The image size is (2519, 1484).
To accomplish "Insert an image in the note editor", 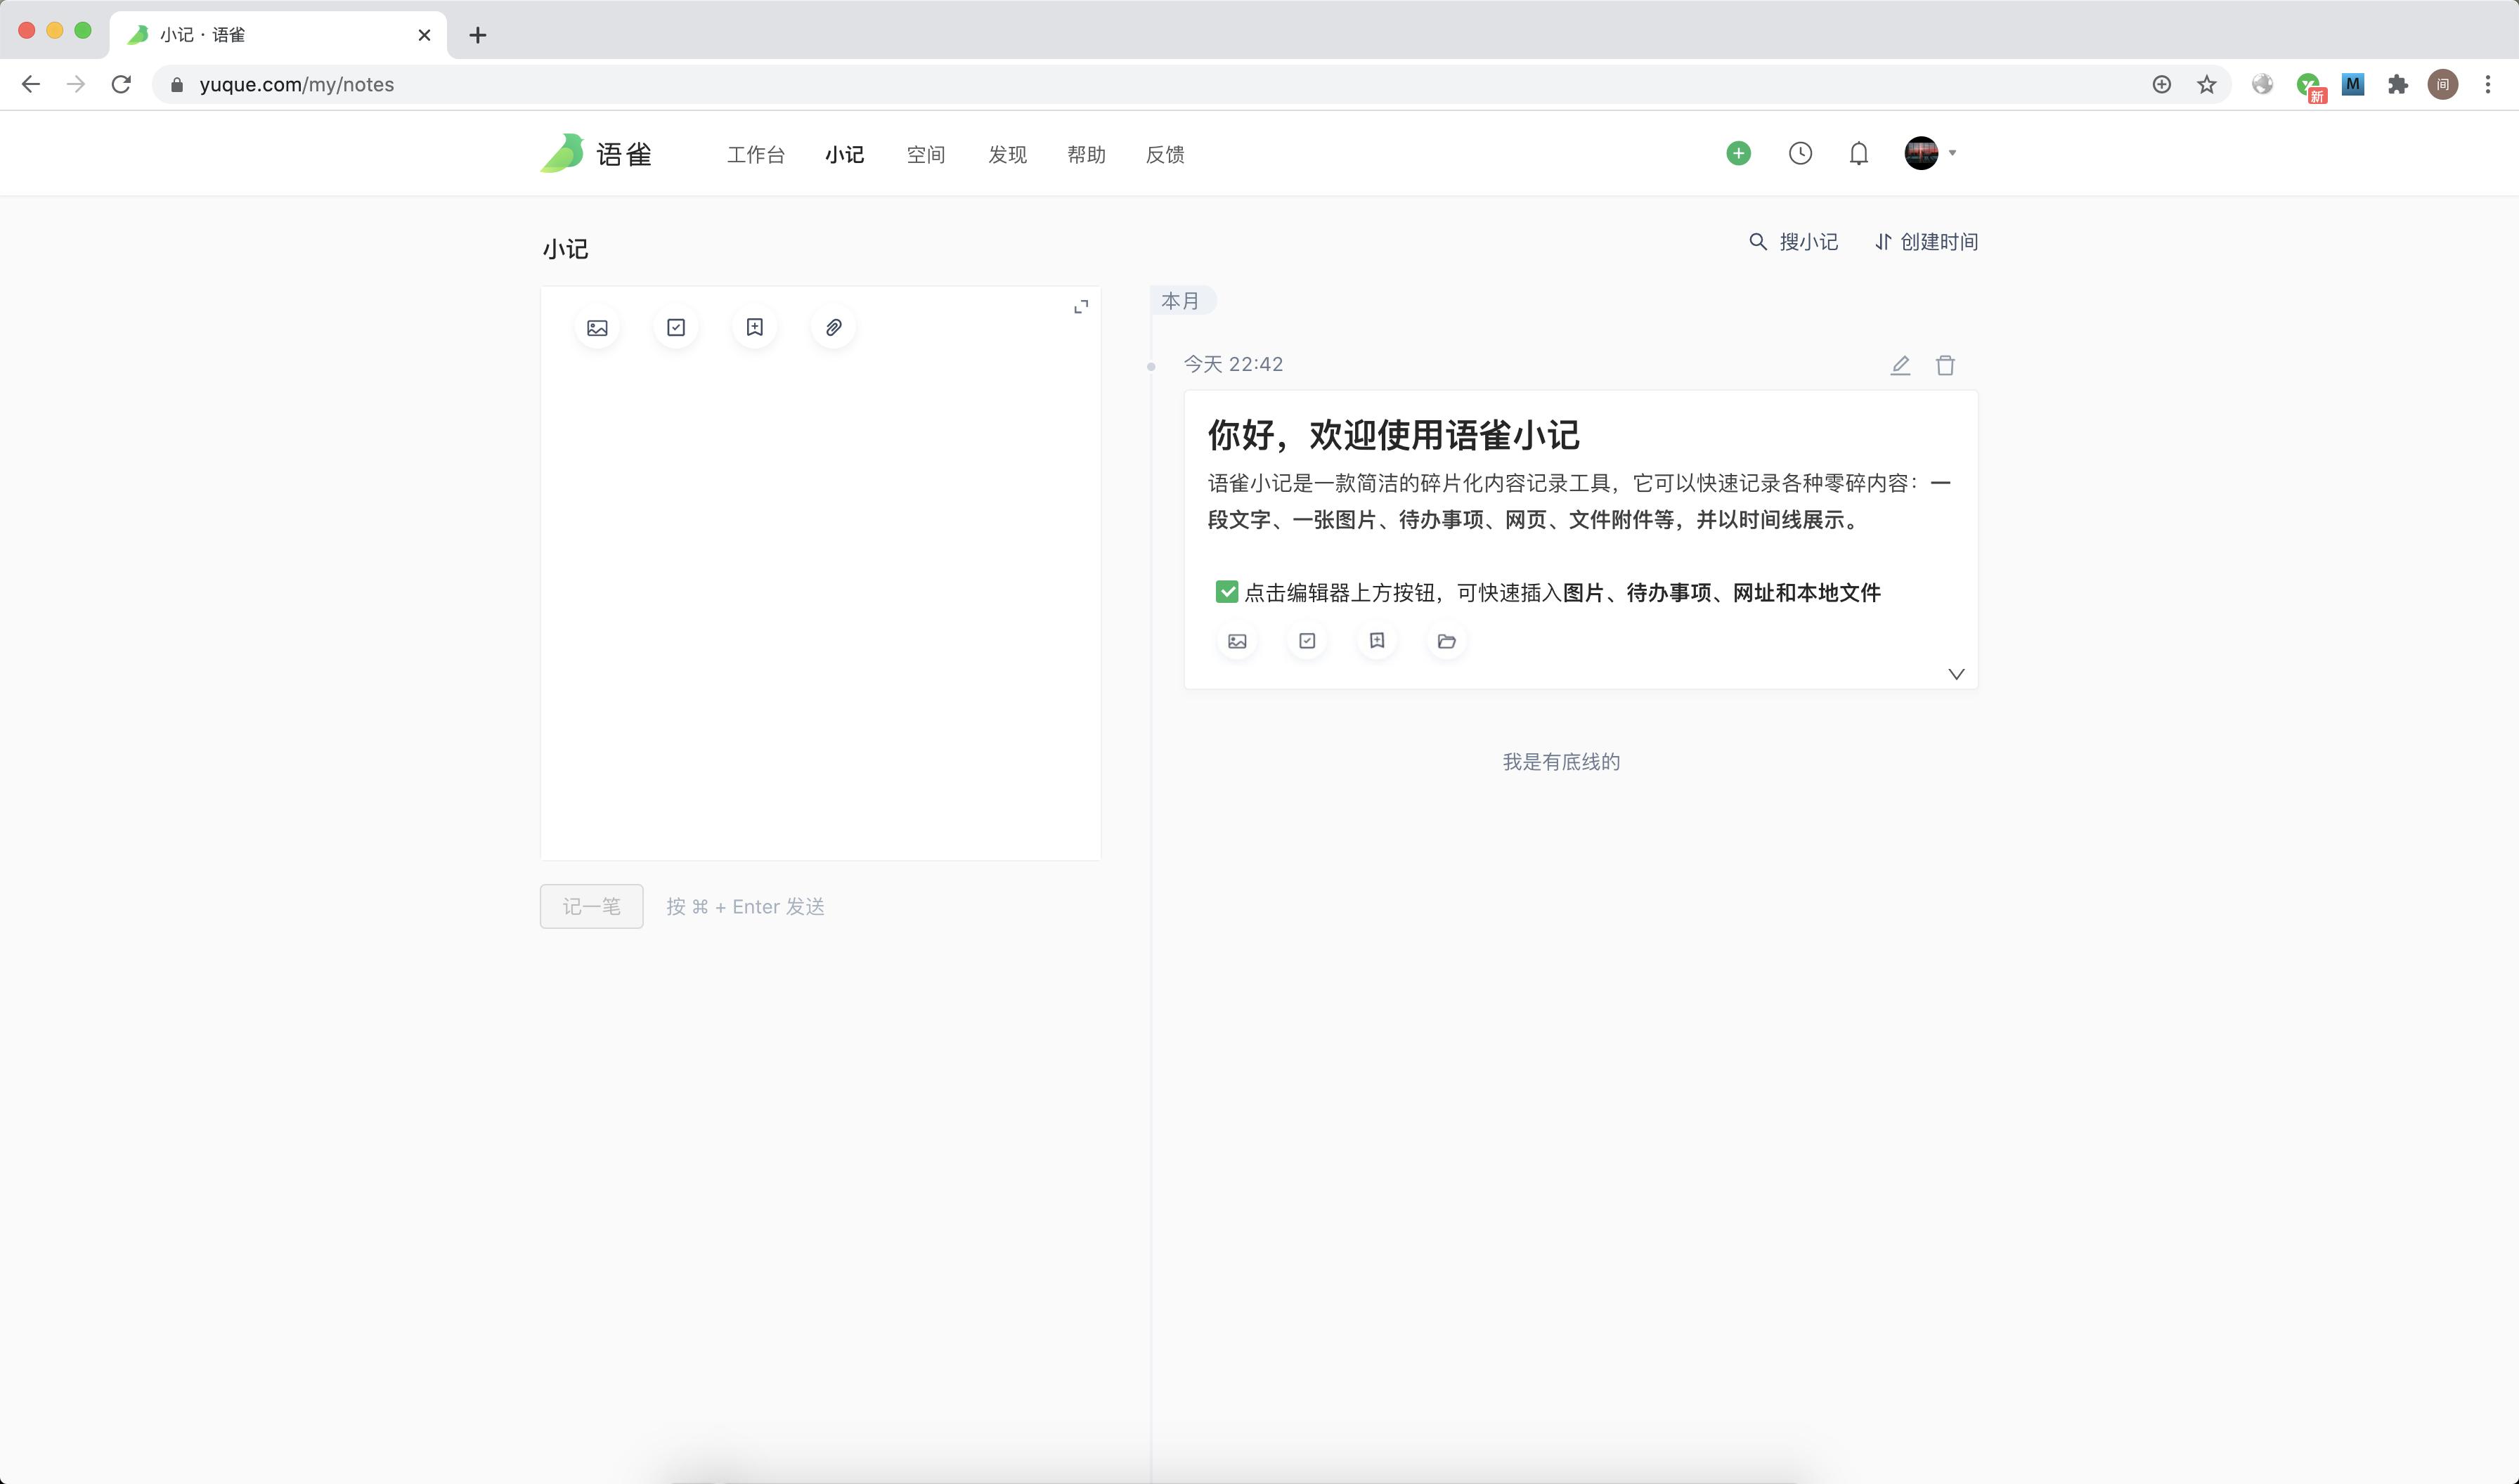I will (x=596, y=326).
